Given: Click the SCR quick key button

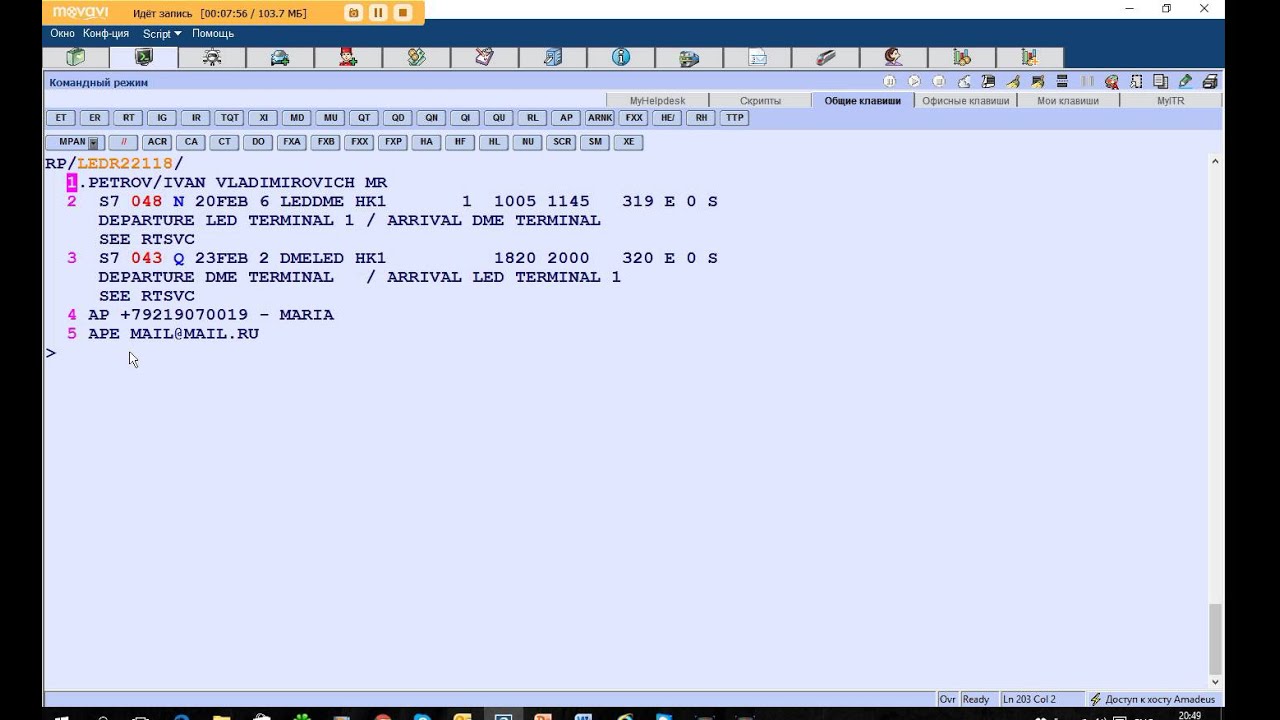Looking at the screenshot, I should point(562,142).
